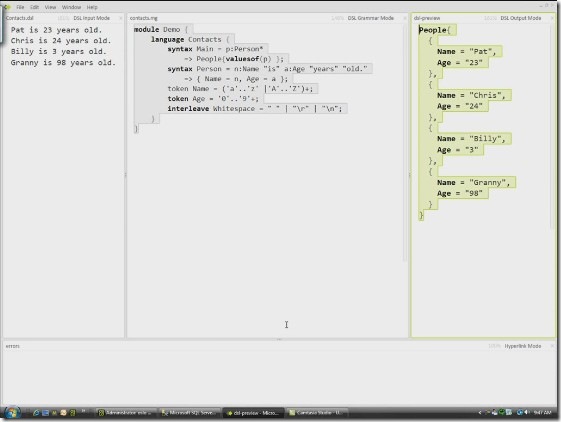This screenshot has width=561, height=422.
Task: Click the Name = "Pat" output line
Action: pos(467,52)
